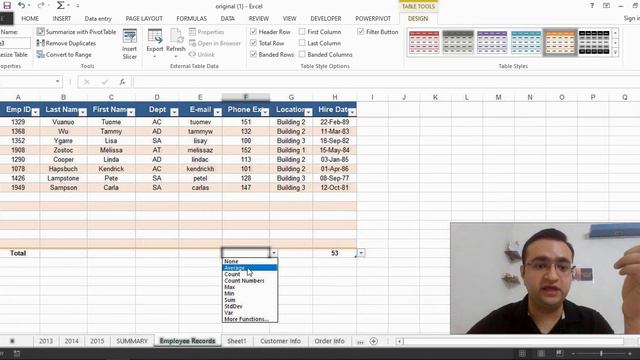This screenshot has height=360, width=640.
Task: Click Resize Table
Action: tap(14, 55)
